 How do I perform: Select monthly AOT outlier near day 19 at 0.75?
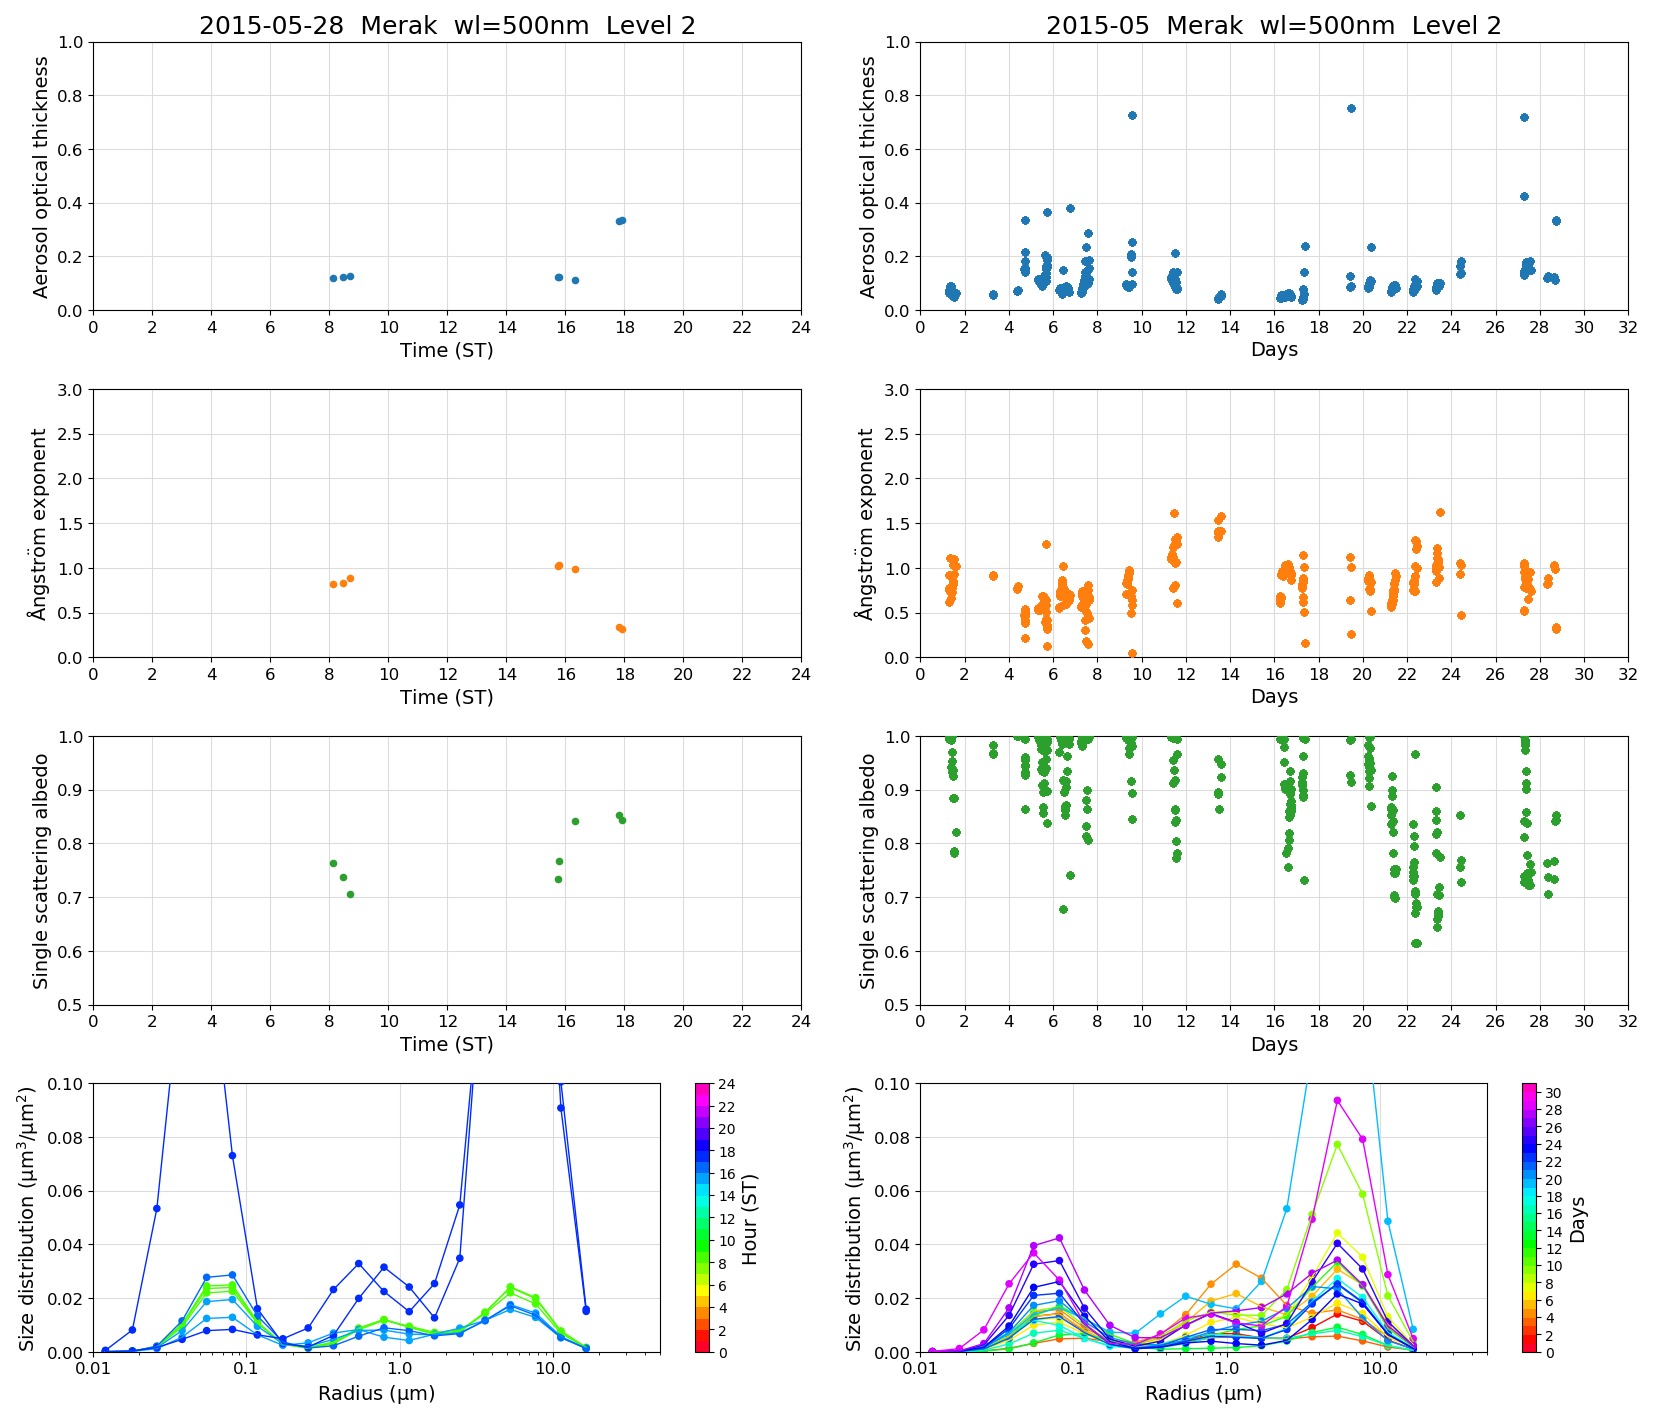click(1351, 108)
